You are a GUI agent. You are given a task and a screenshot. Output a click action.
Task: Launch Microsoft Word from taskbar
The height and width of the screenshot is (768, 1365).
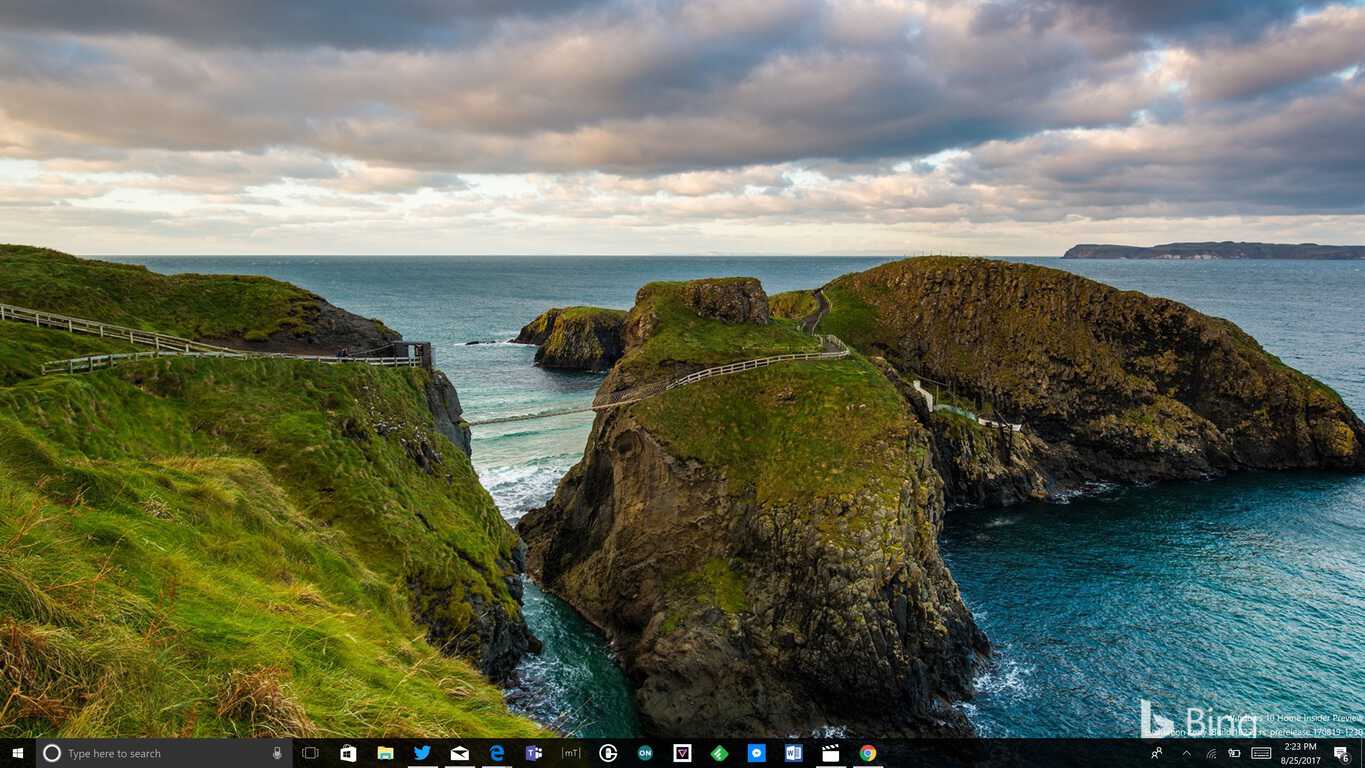tap(793, 753)
